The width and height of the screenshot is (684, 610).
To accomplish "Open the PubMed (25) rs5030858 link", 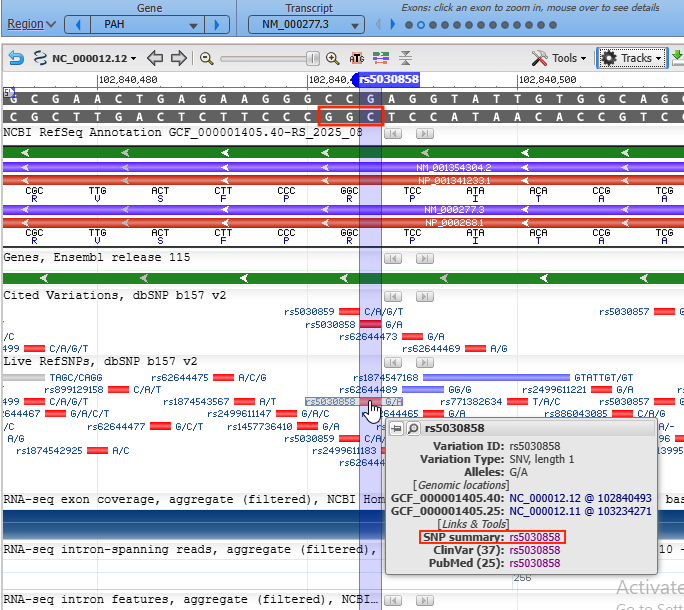I will coord(535,563).
